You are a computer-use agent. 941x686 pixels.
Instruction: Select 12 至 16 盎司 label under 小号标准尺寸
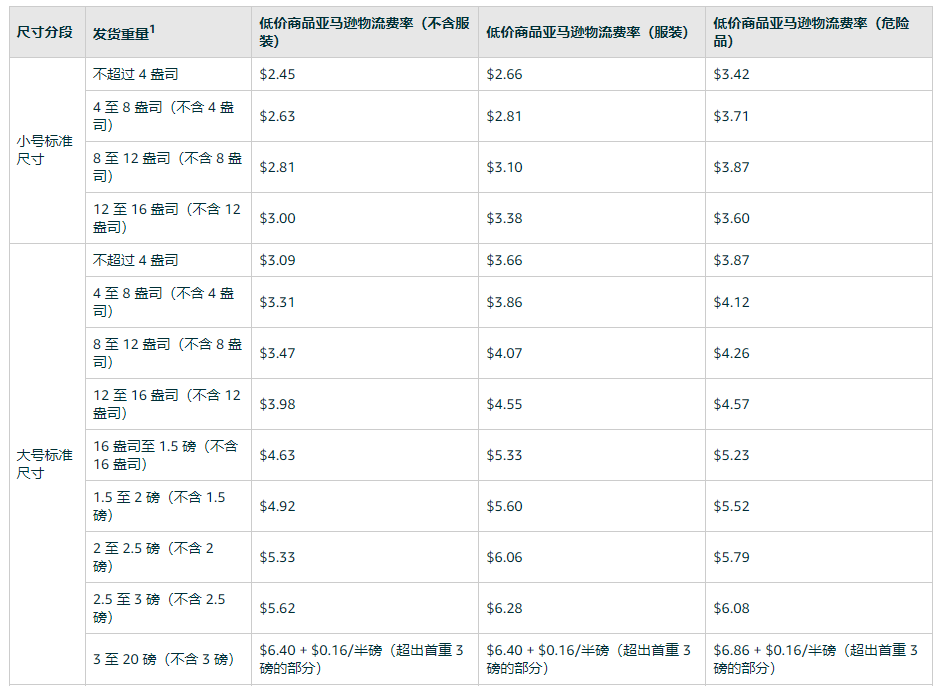pos(167,218)
